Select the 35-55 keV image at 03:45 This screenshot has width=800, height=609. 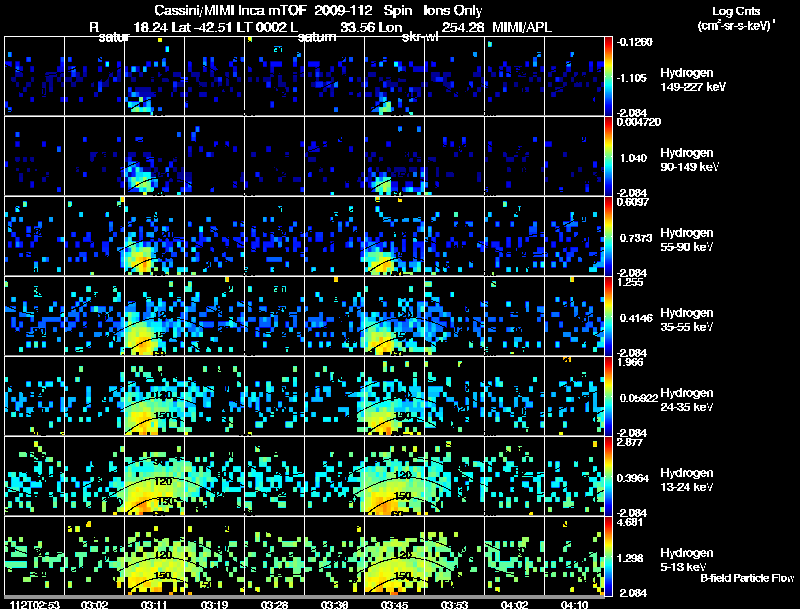(x=394, y=316)
